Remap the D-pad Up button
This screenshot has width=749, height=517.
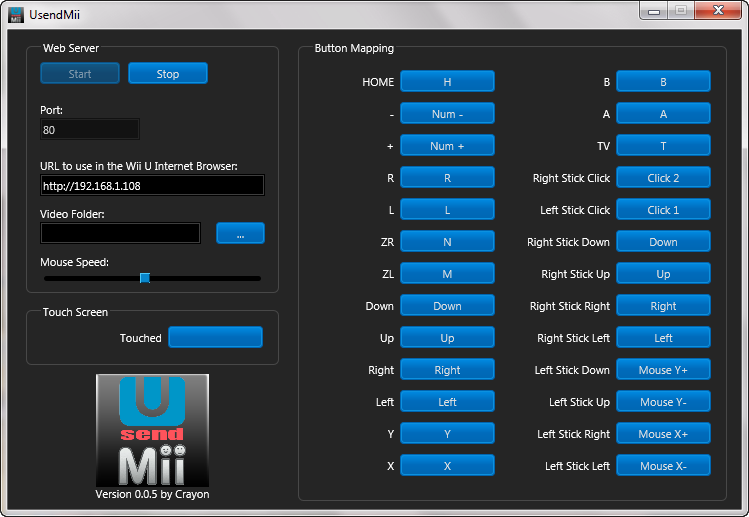447,337
